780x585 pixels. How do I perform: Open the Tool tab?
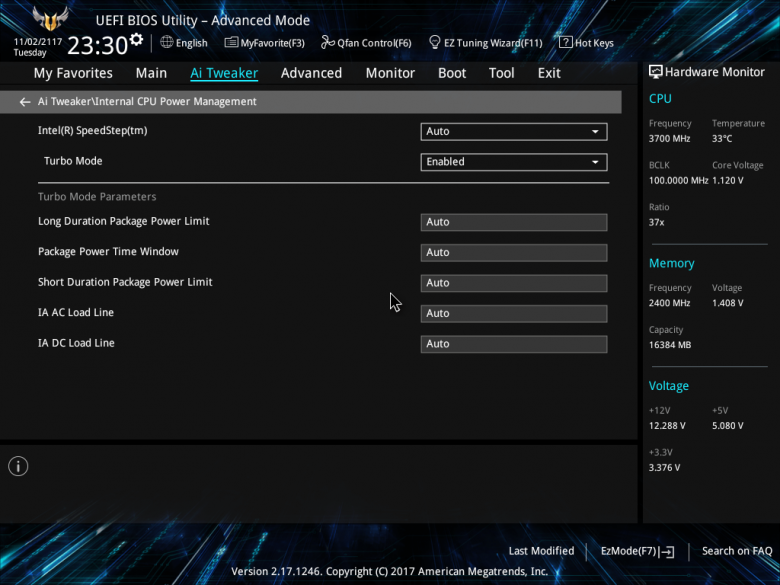click(501, 73)
